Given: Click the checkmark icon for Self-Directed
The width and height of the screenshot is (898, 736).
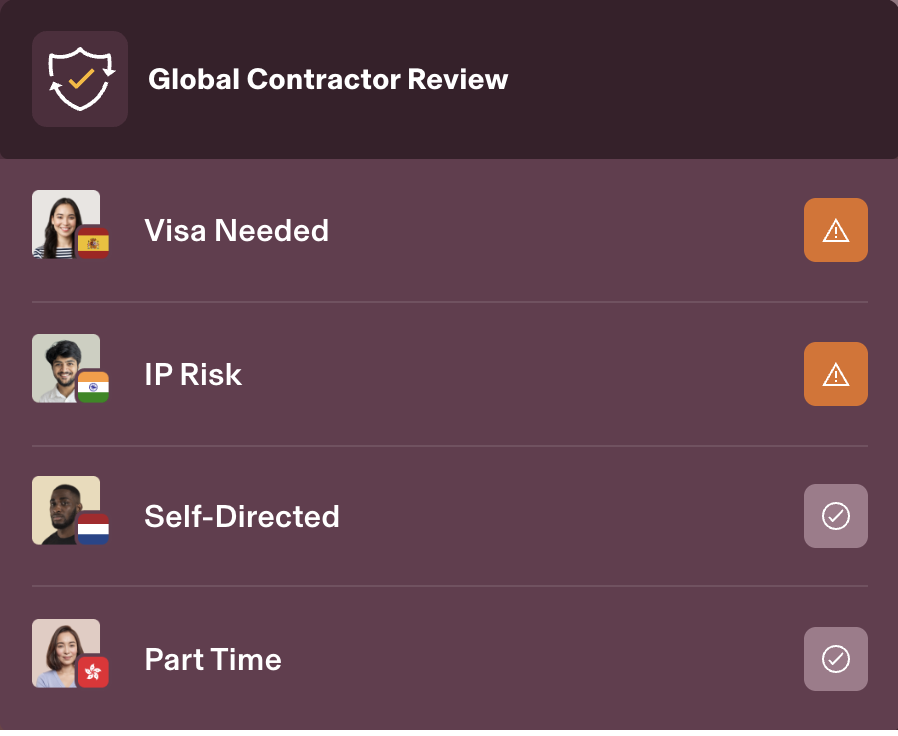Looking at the screenshot, I should click(x=836, y=516).
